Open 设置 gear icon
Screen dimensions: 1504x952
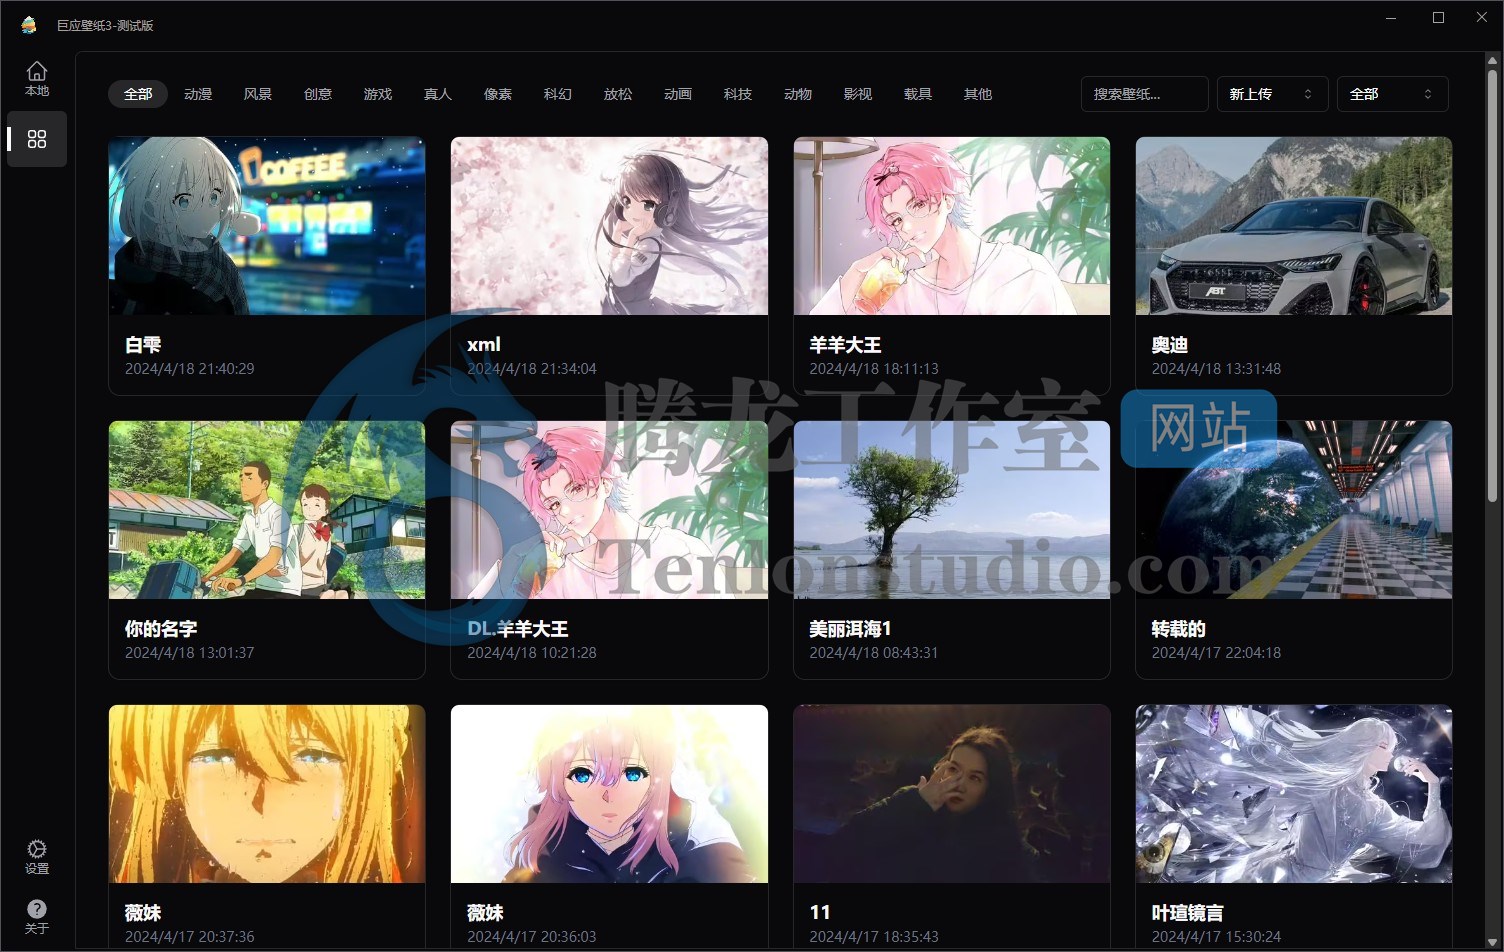37,857
